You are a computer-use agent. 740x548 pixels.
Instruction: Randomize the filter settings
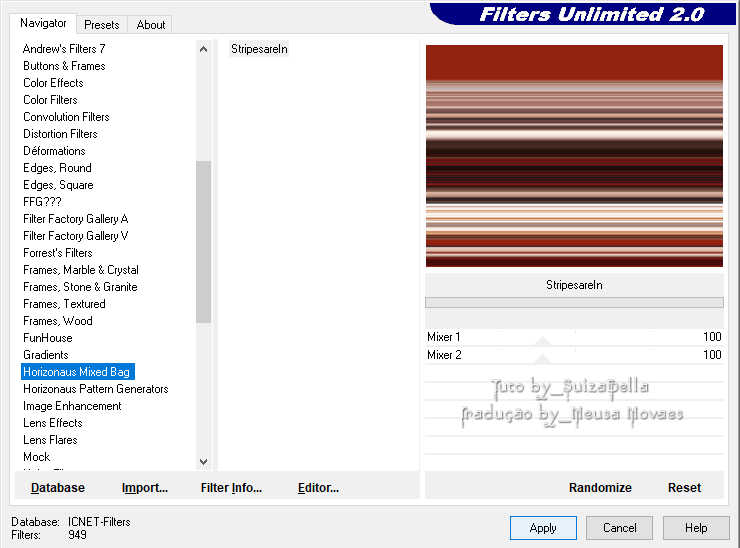[x=600, y=488]
